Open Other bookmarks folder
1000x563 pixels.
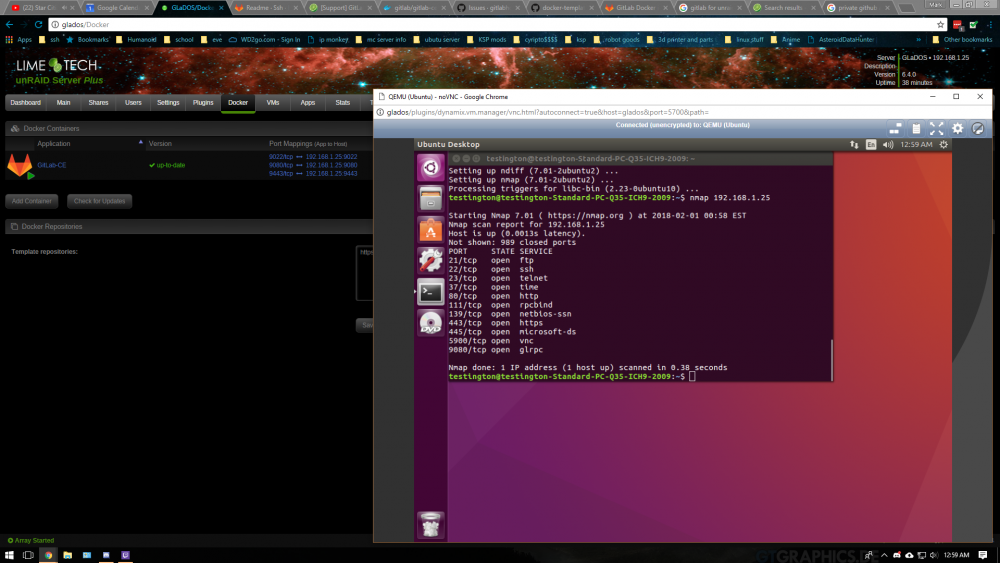tap(962, 40)
